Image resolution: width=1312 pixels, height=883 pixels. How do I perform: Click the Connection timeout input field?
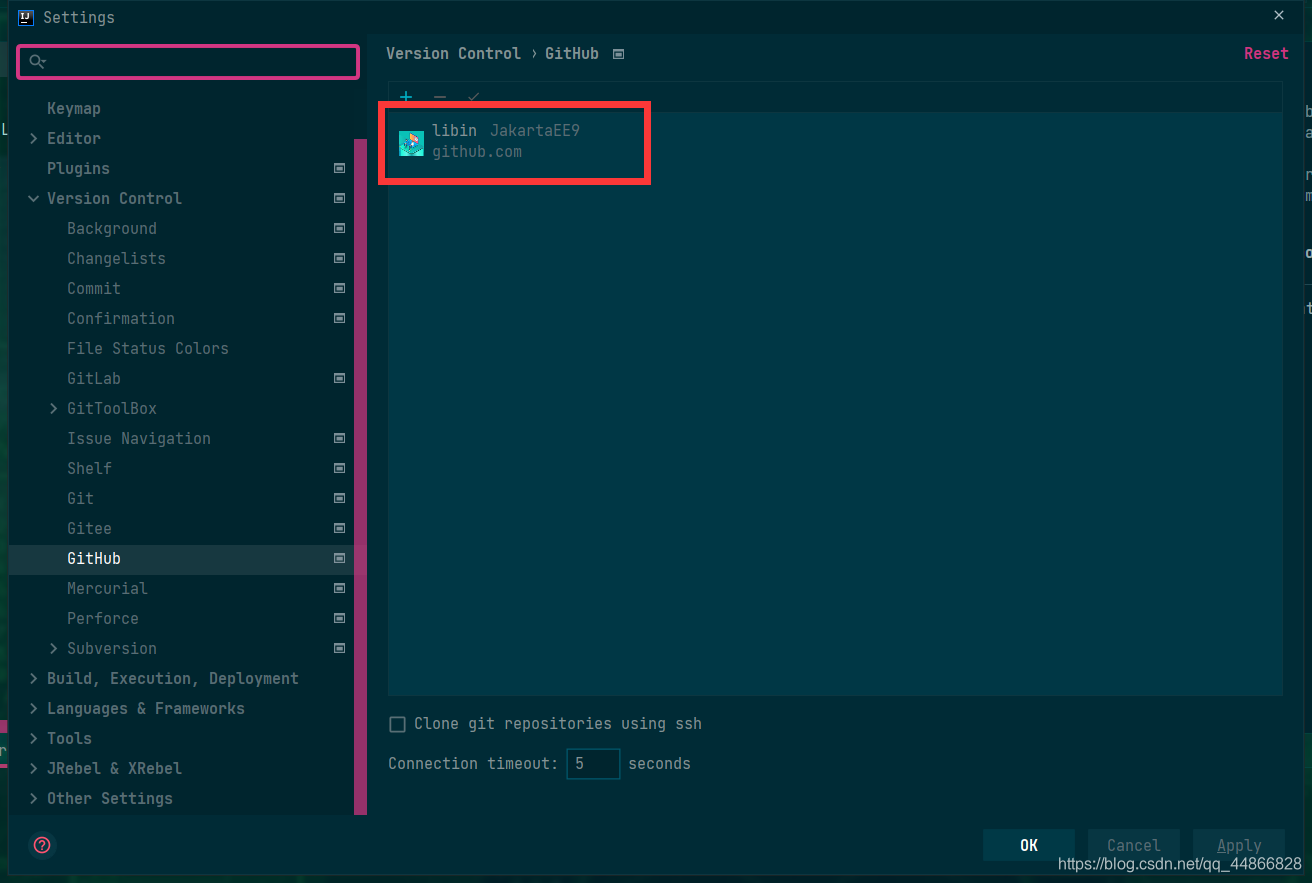(x=593, y=764)
